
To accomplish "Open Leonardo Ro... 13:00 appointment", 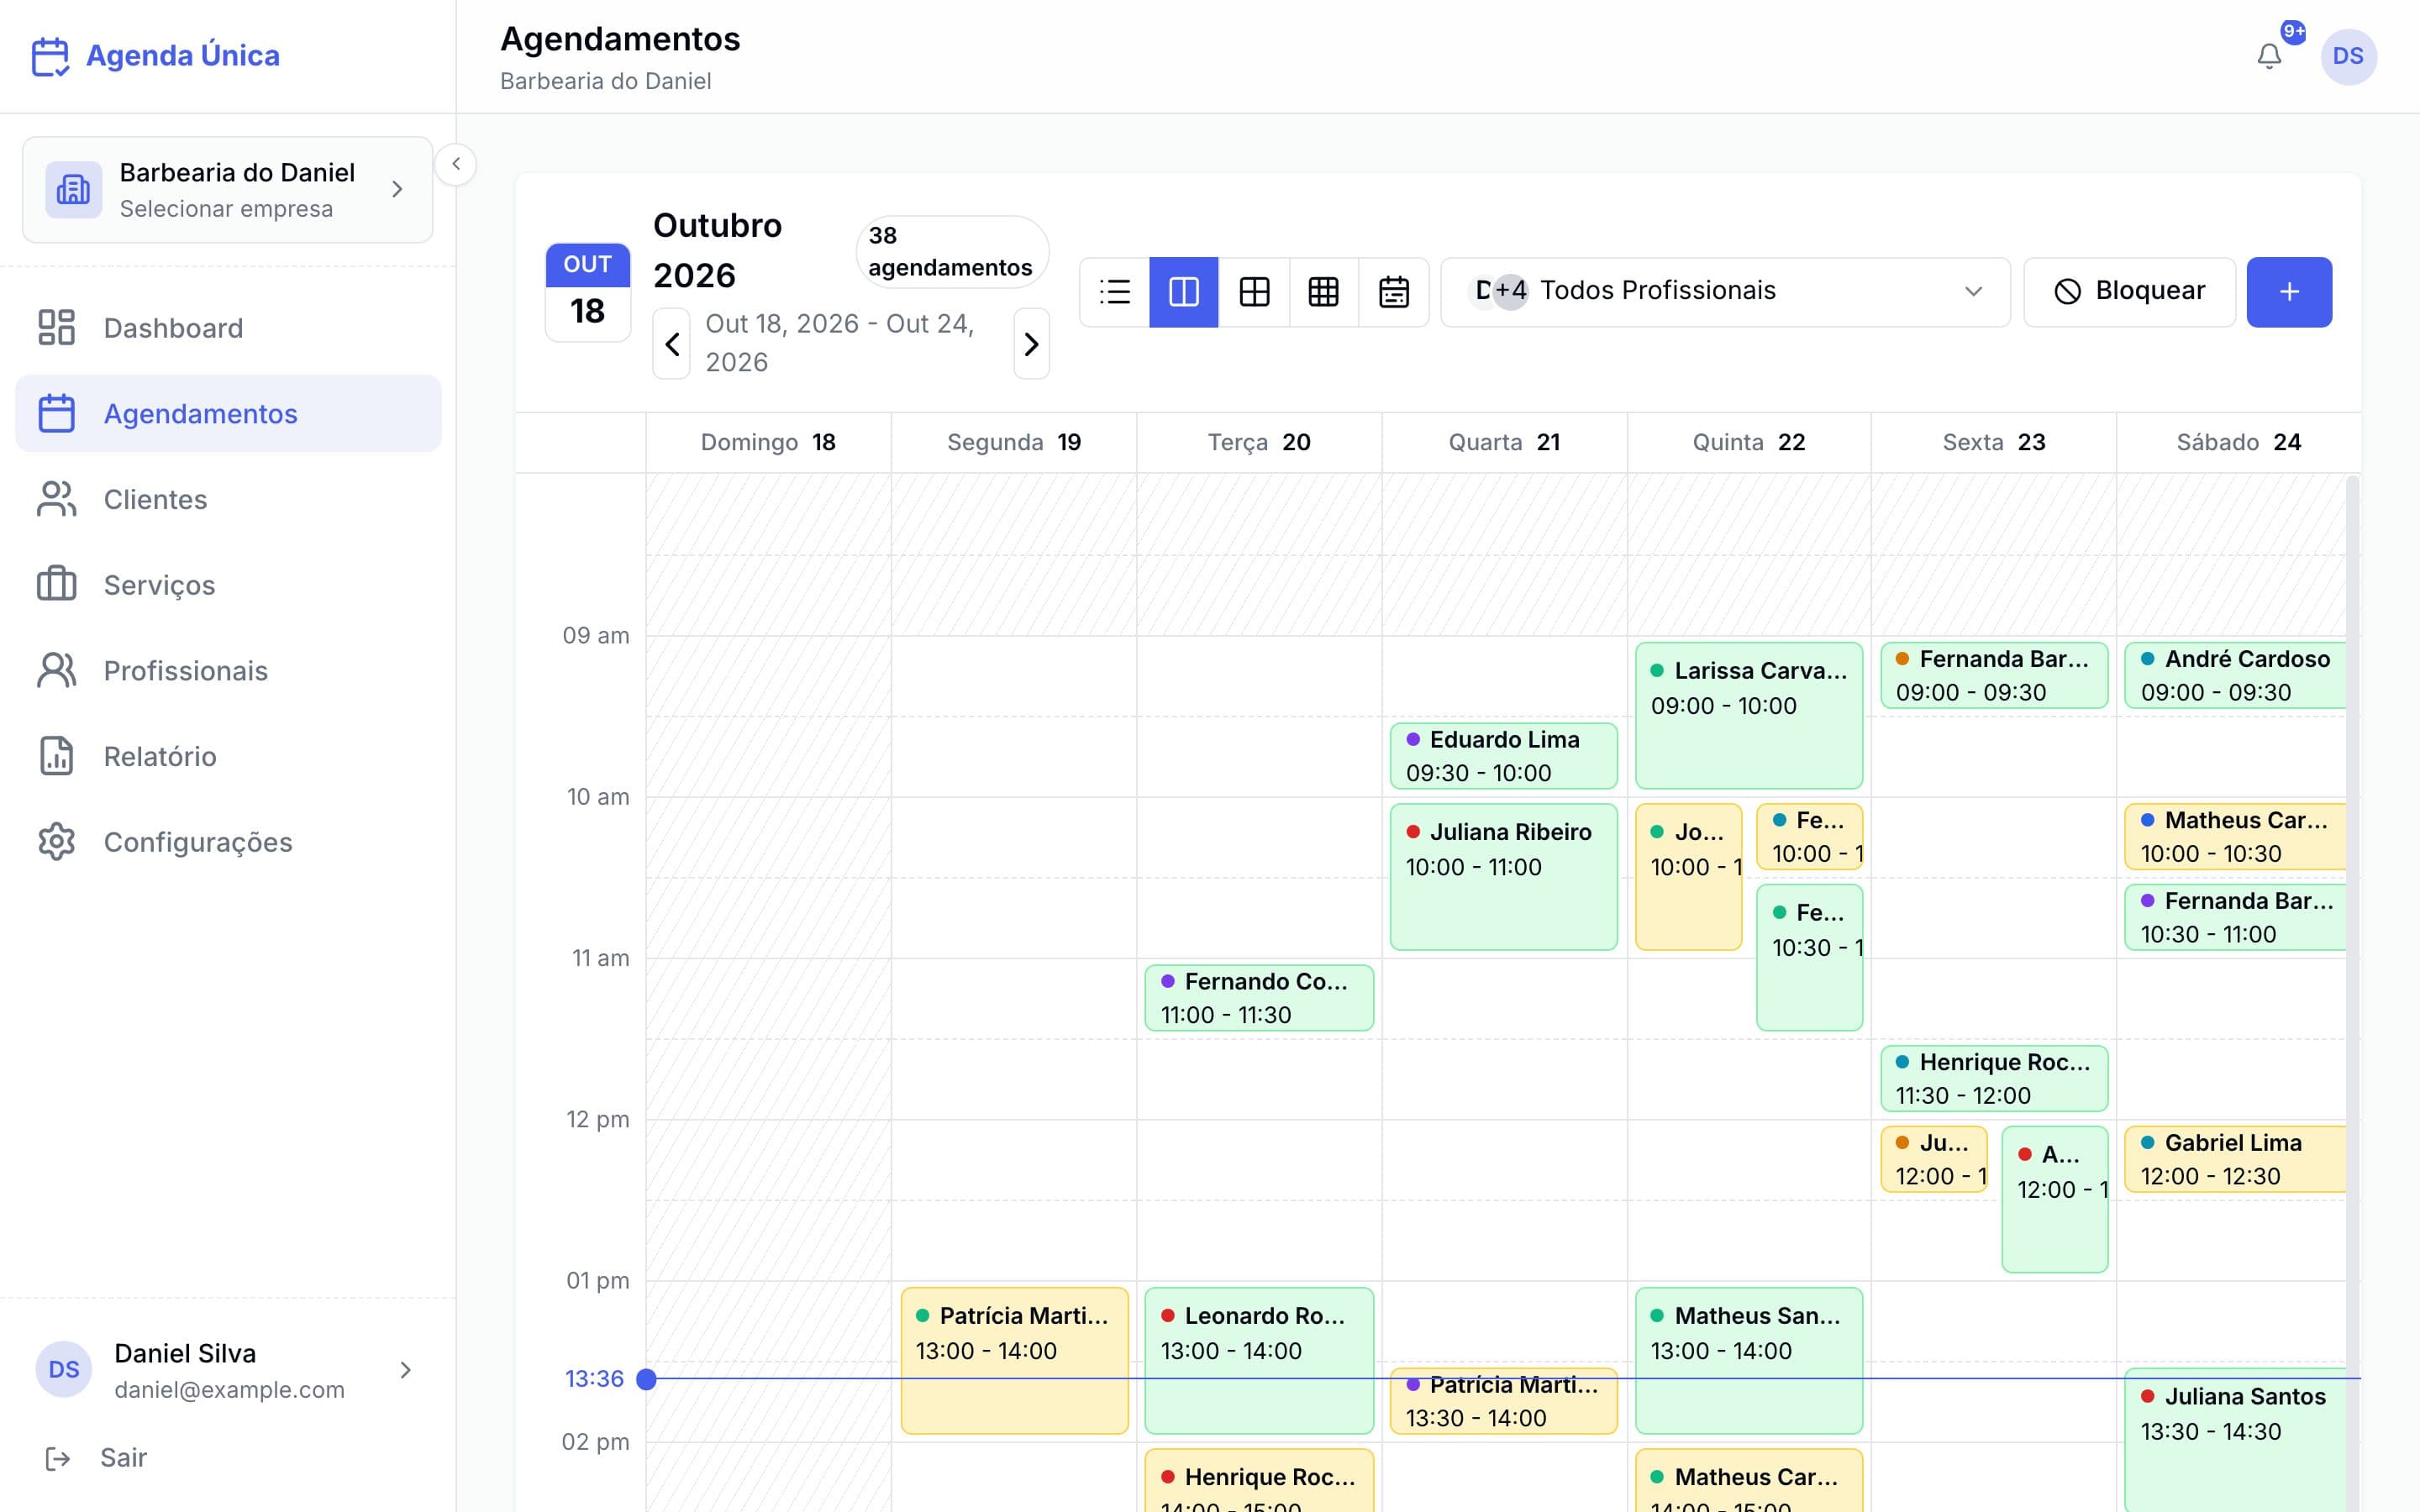I will click(1259, 1360).
